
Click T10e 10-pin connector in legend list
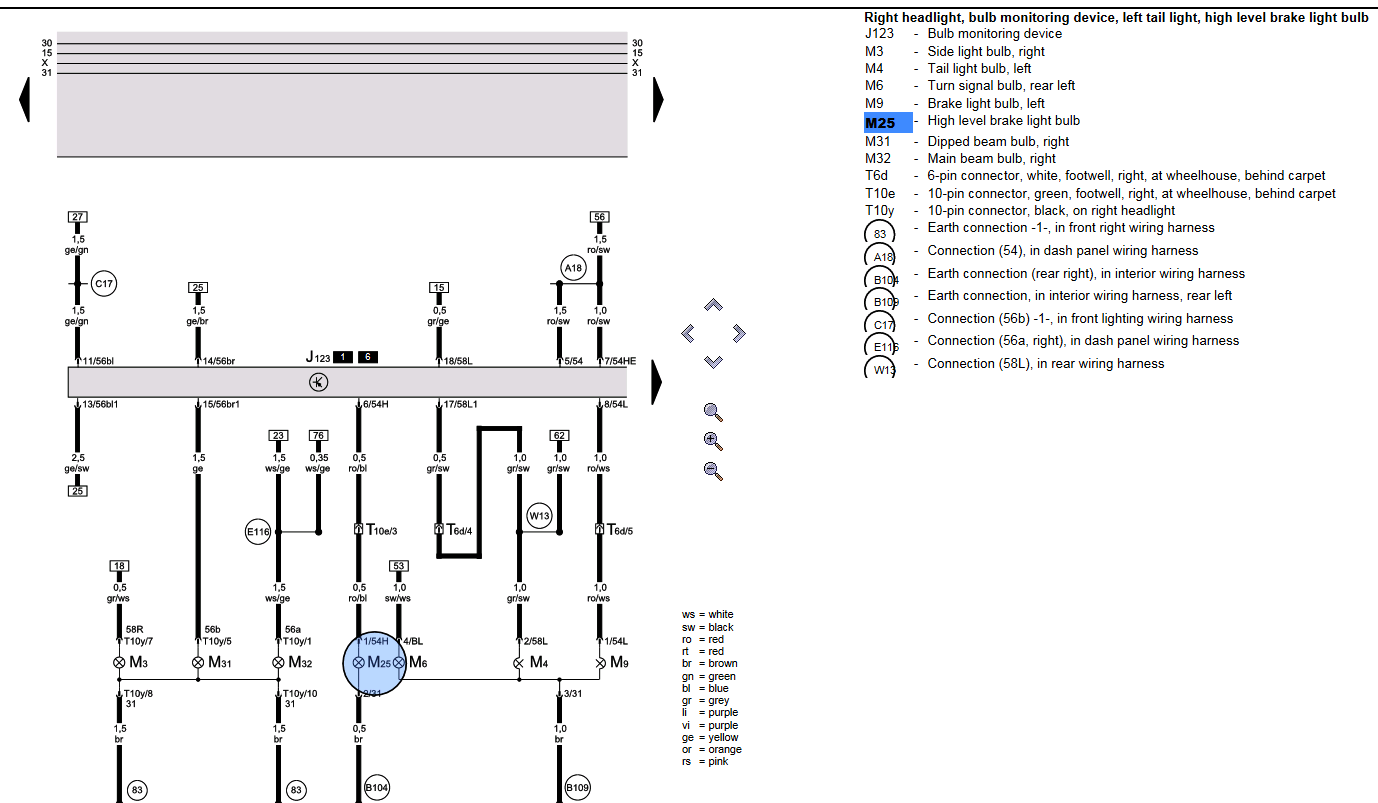[1130, 194]
